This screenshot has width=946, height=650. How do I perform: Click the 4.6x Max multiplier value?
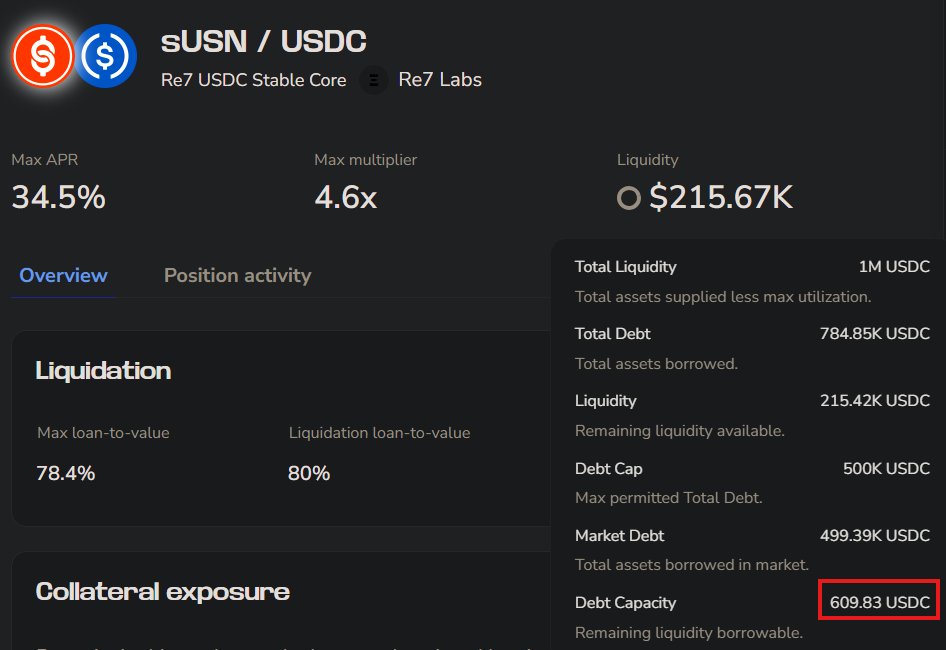[346, 197]
